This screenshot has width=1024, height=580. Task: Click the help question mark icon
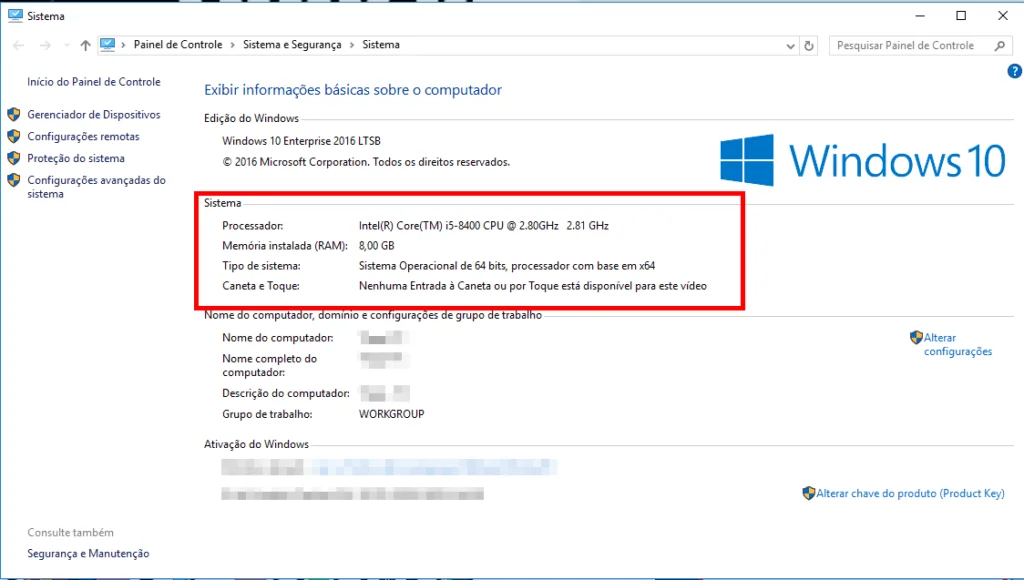[1014, 71]
